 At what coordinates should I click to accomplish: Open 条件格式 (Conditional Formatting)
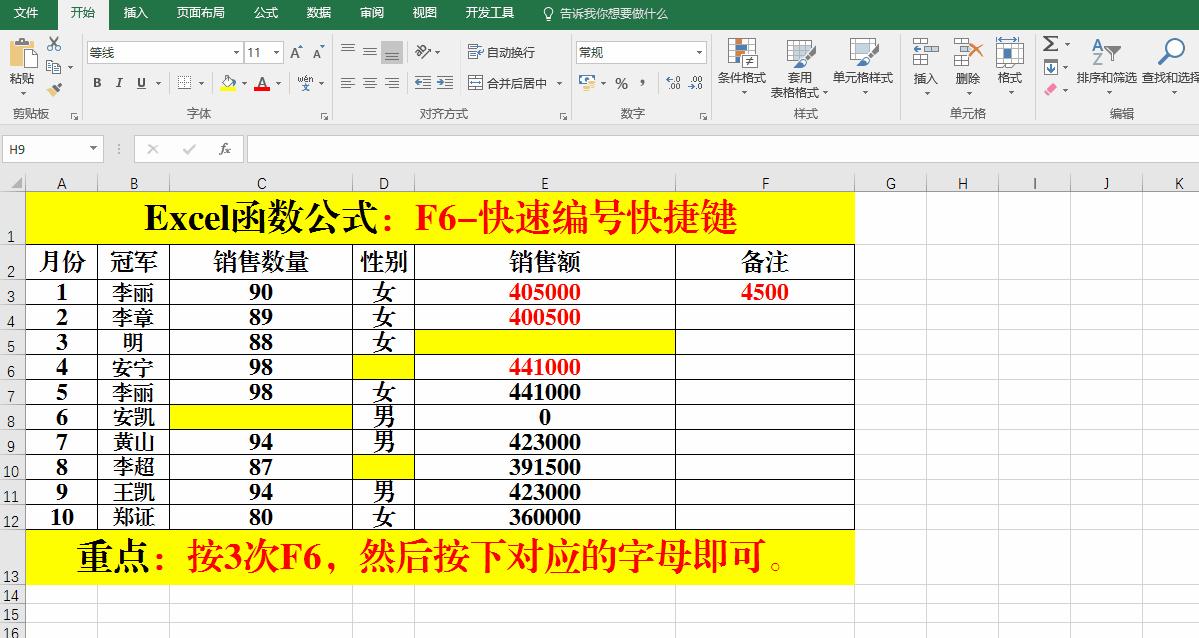[745, 60]
